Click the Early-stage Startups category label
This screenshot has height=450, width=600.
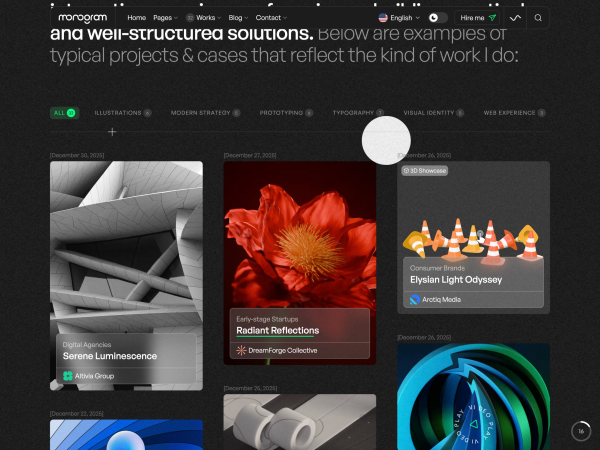(267, 319)
